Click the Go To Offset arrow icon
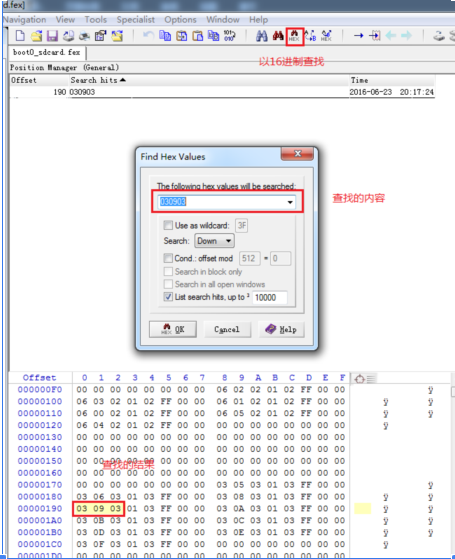455x559 pixels. coord(358,36)
